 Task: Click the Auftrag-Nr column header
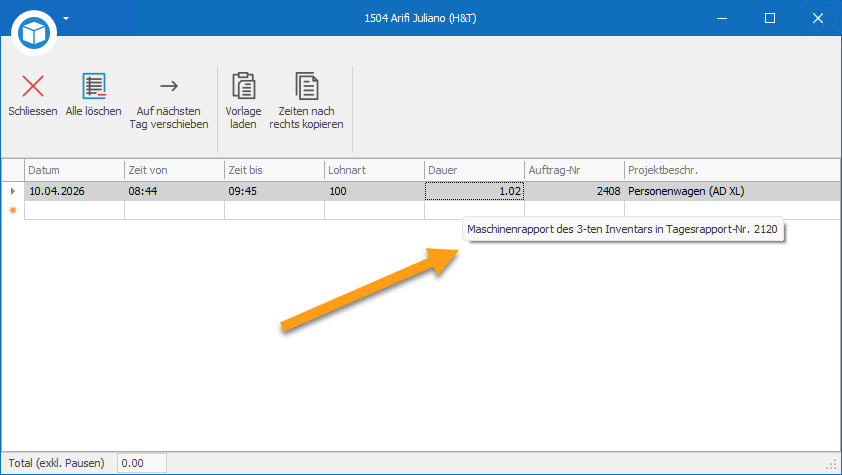574,170
